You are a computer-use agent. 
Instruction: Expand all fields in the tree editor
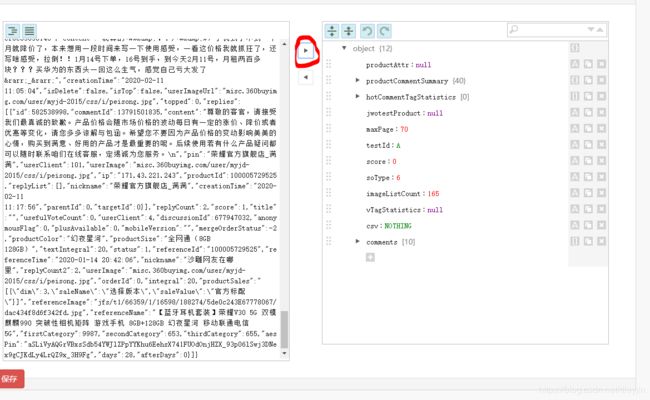[x=332, y=31]
